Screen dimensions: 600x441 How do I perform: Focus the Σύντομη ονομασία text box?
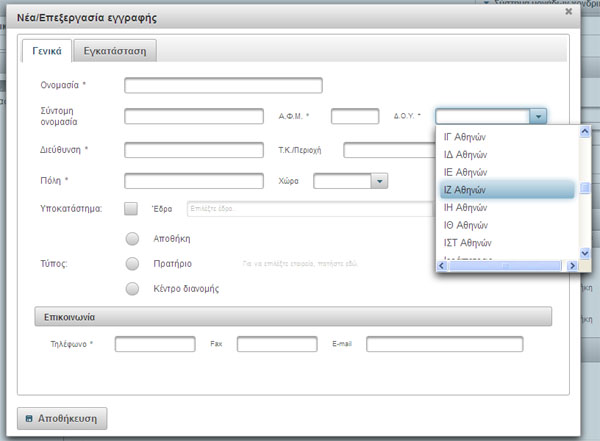pyautogui.click(x=194, y=116)
